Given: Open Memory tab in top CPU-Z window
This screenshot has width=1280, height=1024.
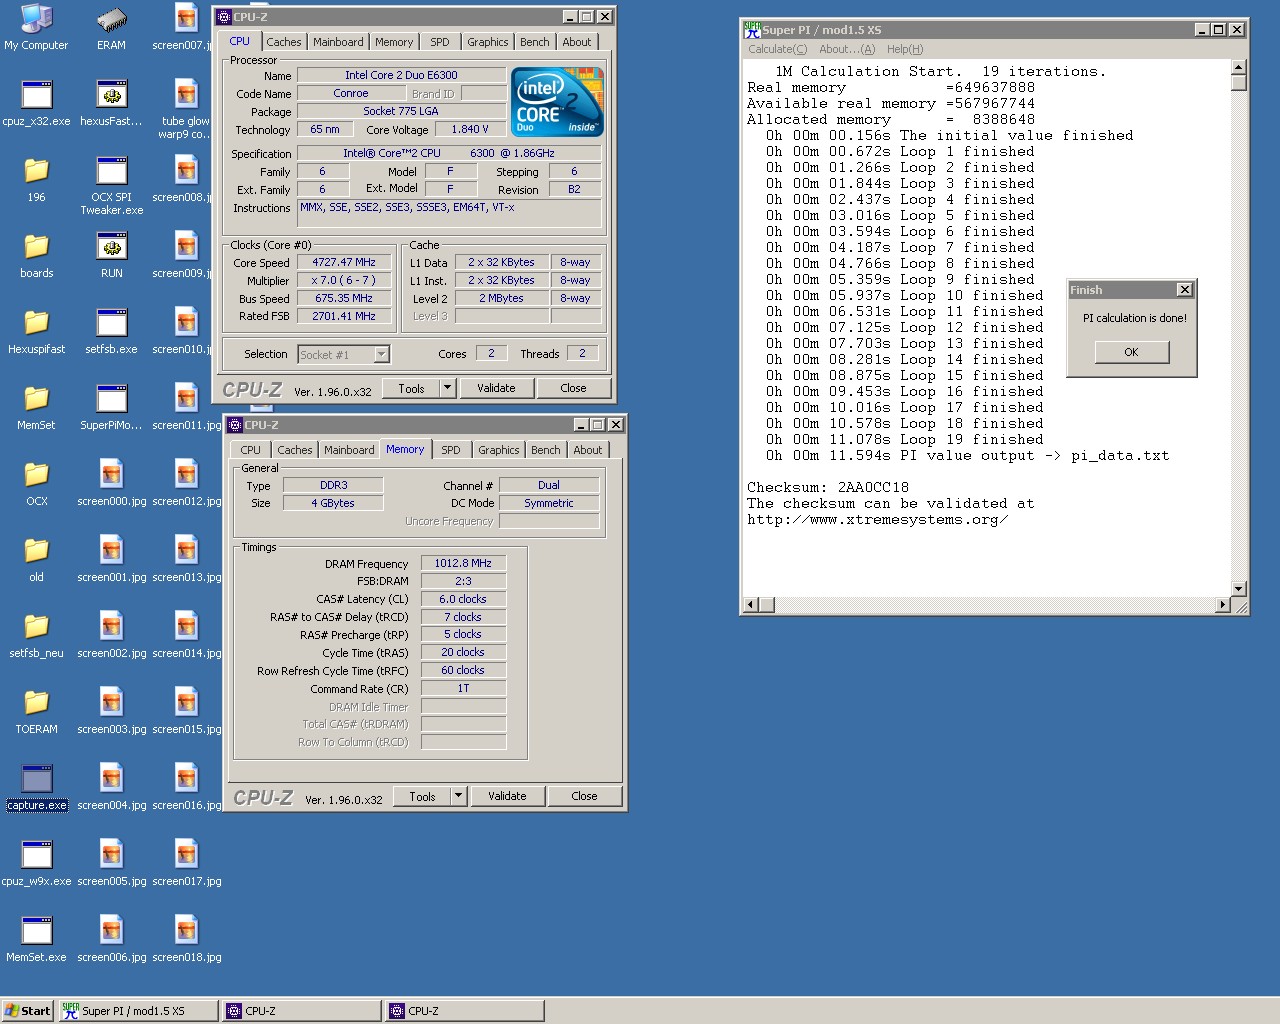Looking at the screenshot, I should (x=394, y=42).
